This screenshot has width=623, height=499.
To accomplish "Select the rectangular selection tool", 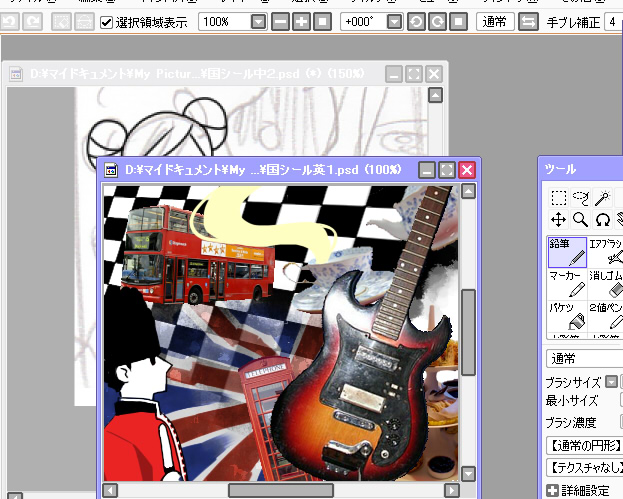I will pos(559,197).
